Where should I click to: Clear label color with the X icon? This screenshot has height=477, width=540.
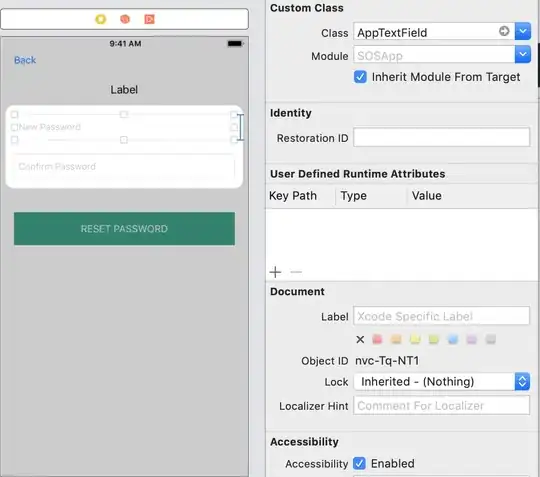(360, 340)
